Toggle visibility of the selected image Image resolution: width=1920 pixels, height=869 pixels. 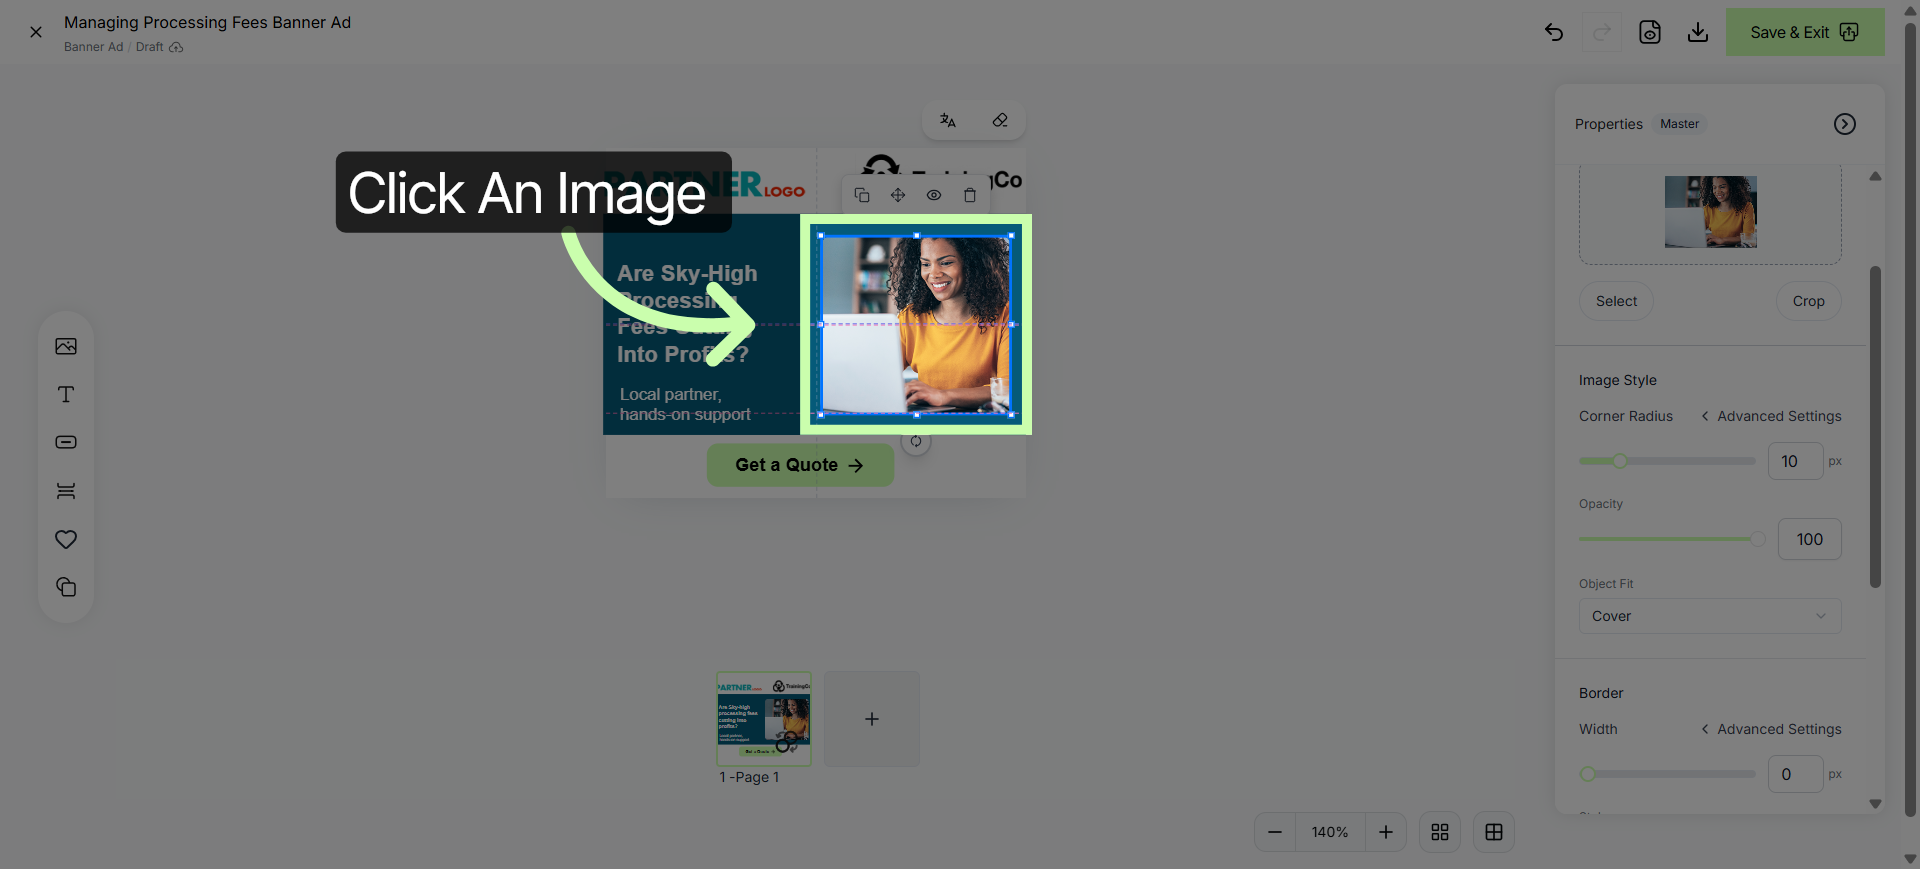point(934,195)
